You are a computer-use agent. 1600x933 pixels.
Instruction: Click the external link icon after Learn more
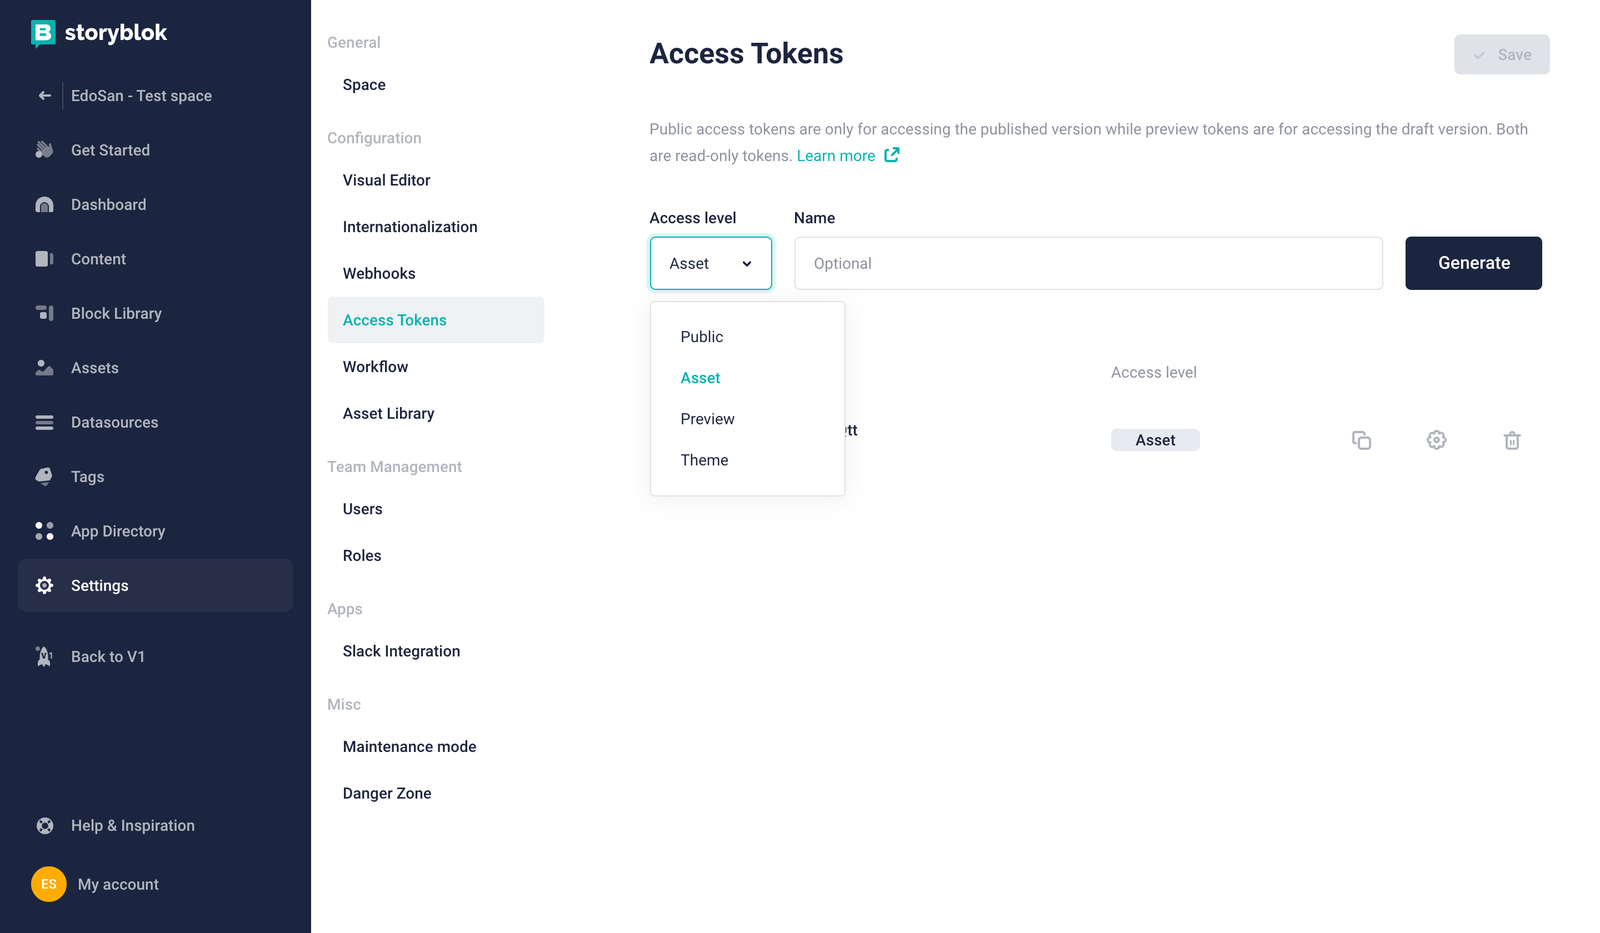click(891, 155)
